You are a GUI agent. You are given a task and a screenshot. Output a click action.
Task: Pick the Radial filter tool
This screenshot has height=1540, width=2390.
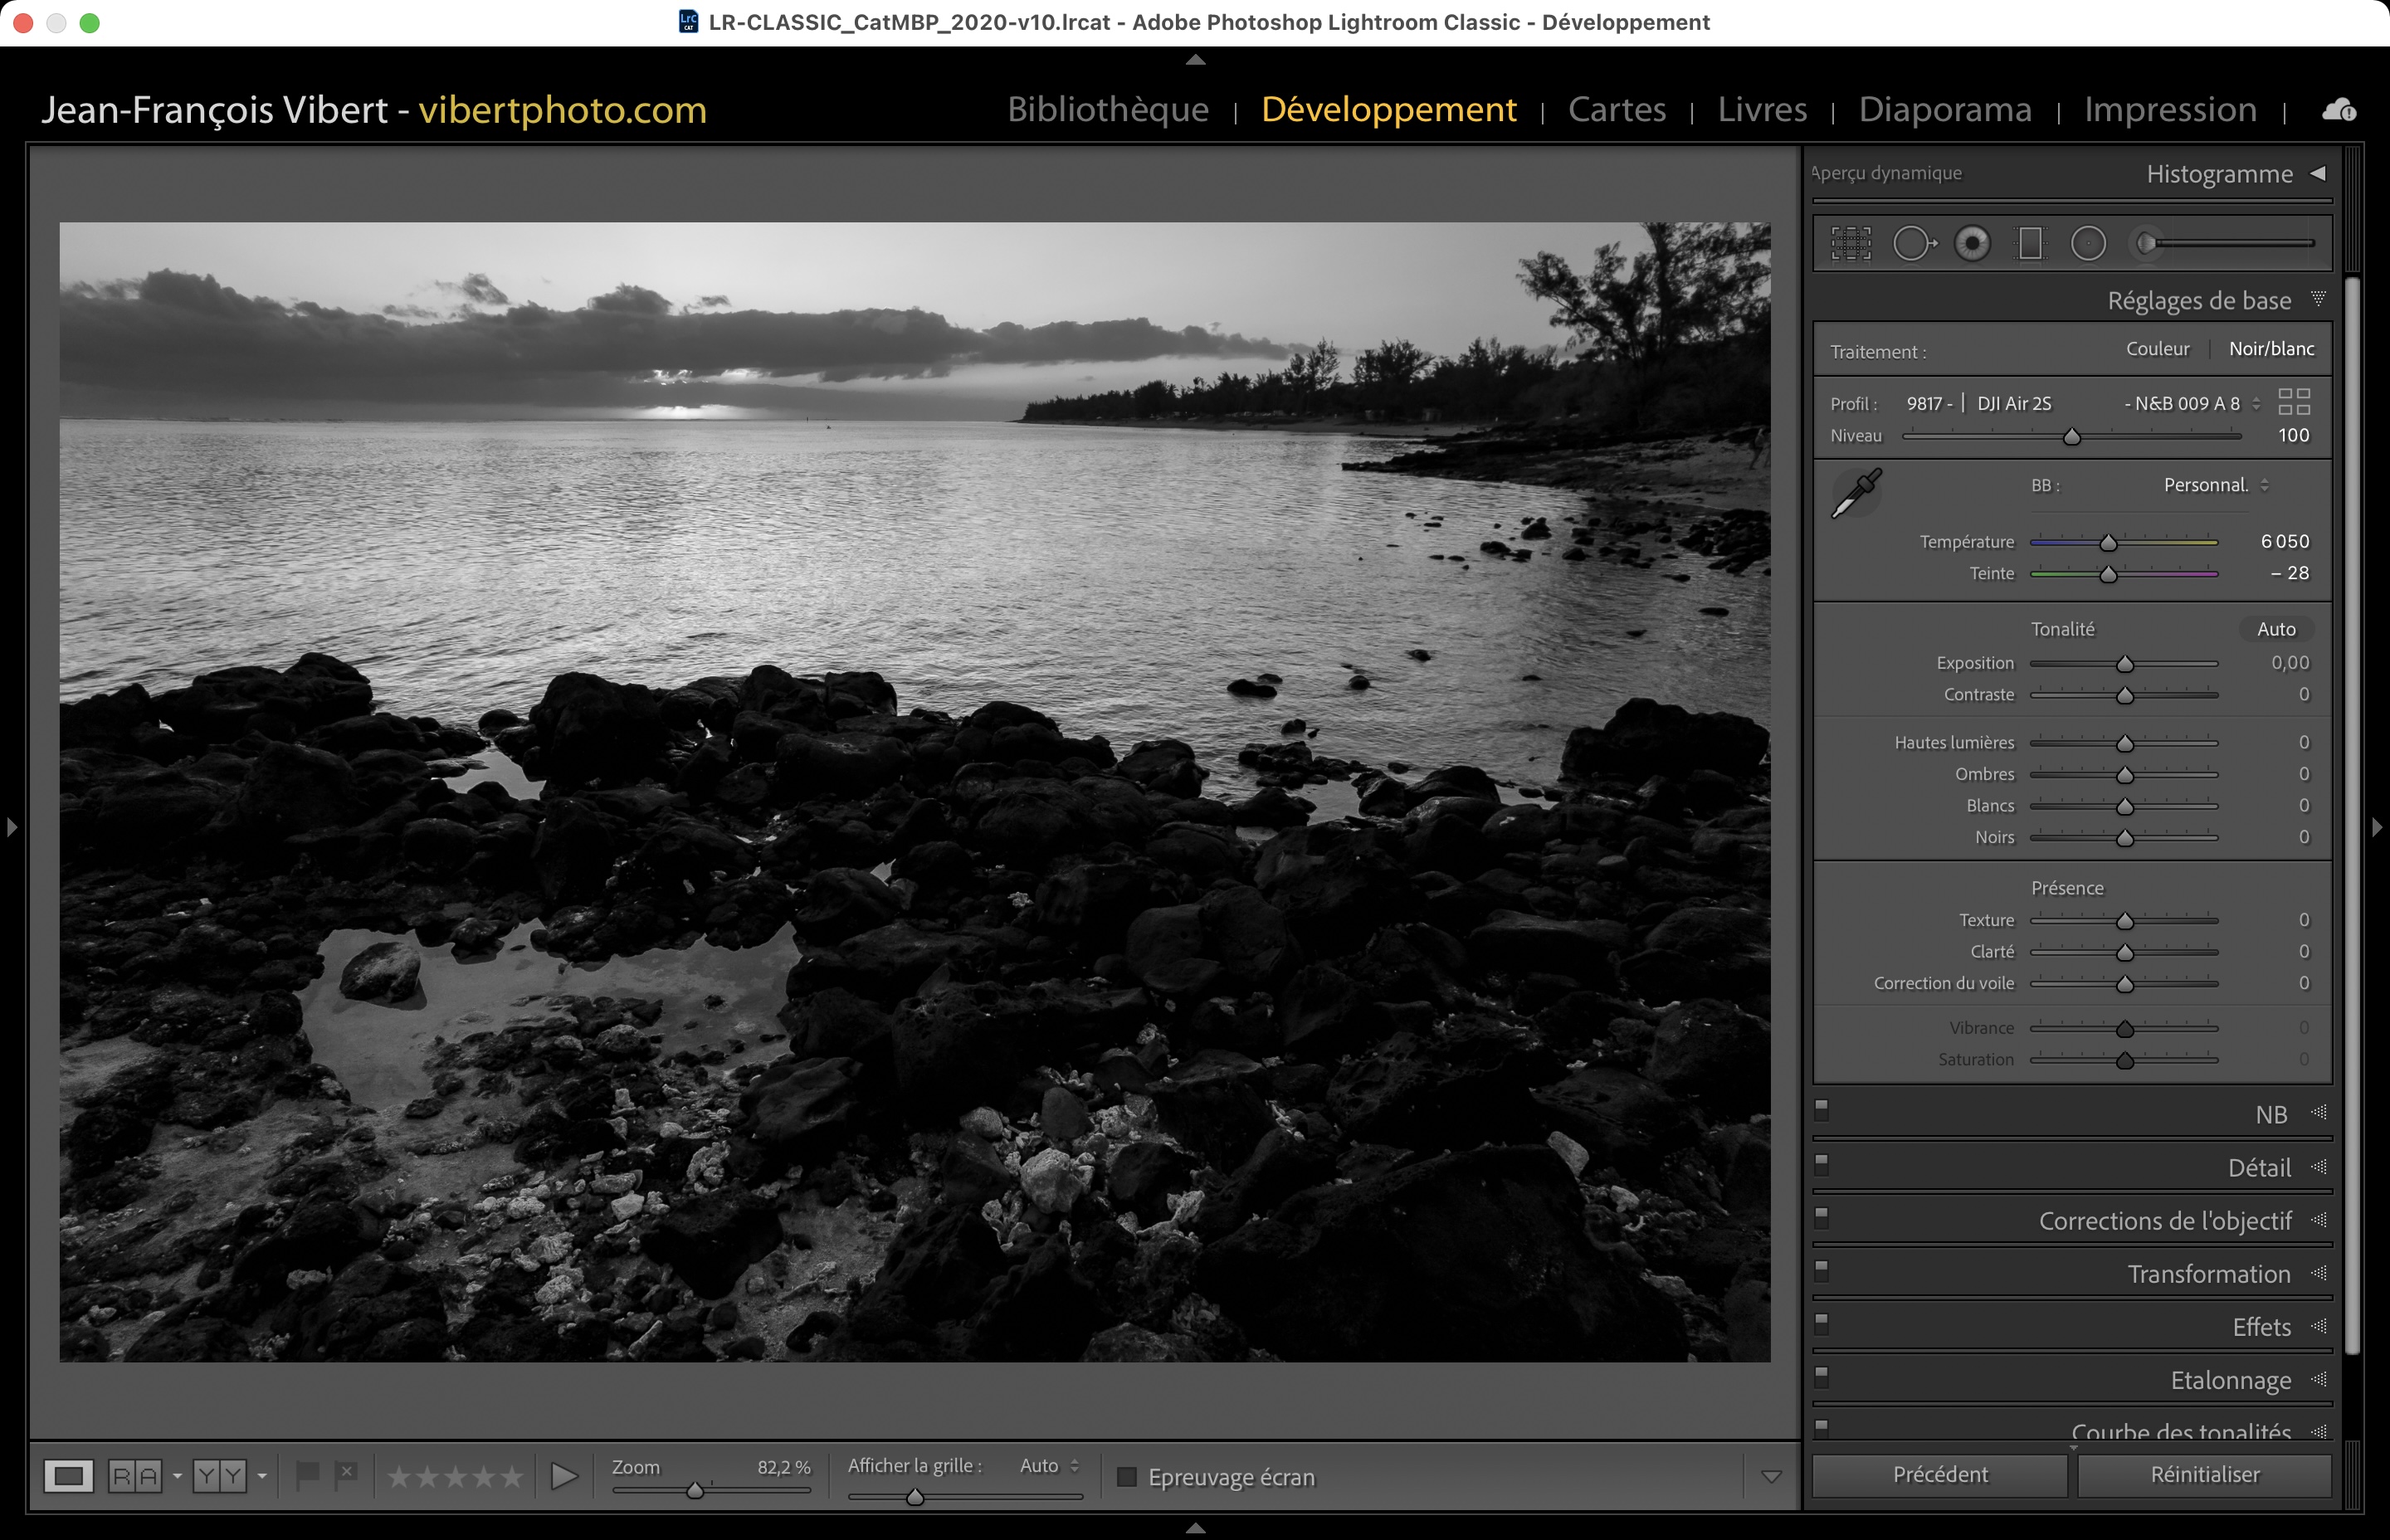[x=2088, y=243]
